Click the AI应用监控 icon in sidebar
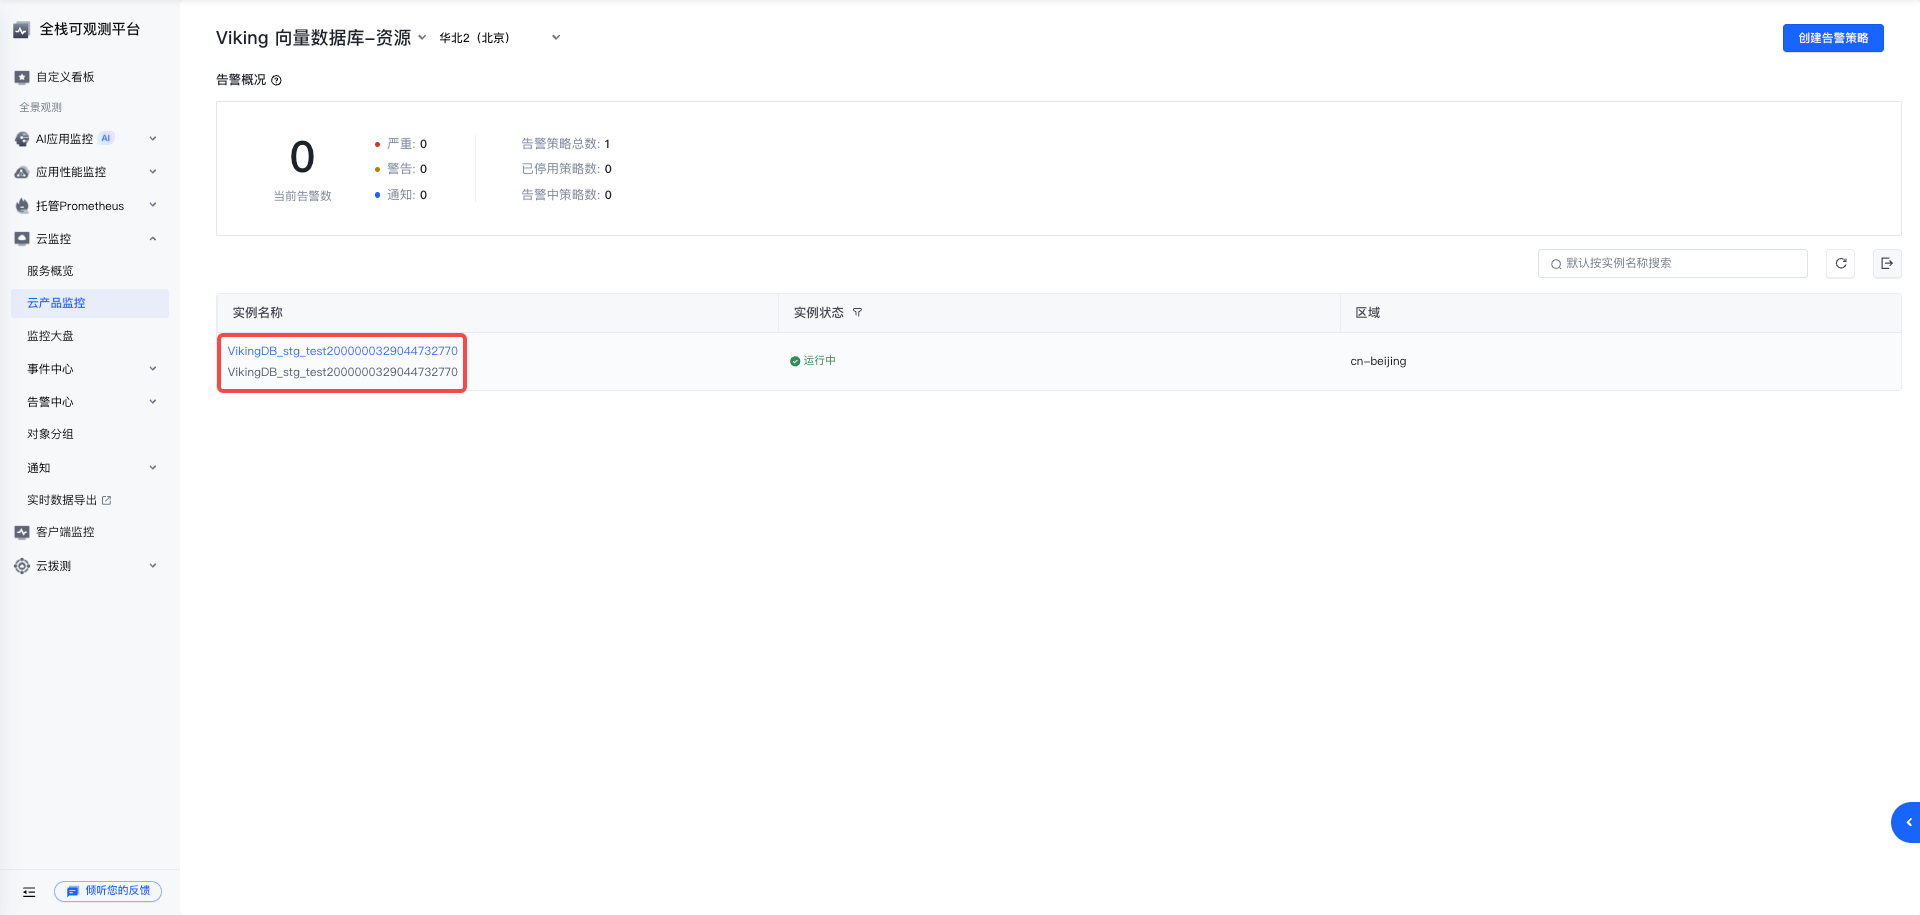The height and width of the screenshot is (915, 1920). [22, 139]
